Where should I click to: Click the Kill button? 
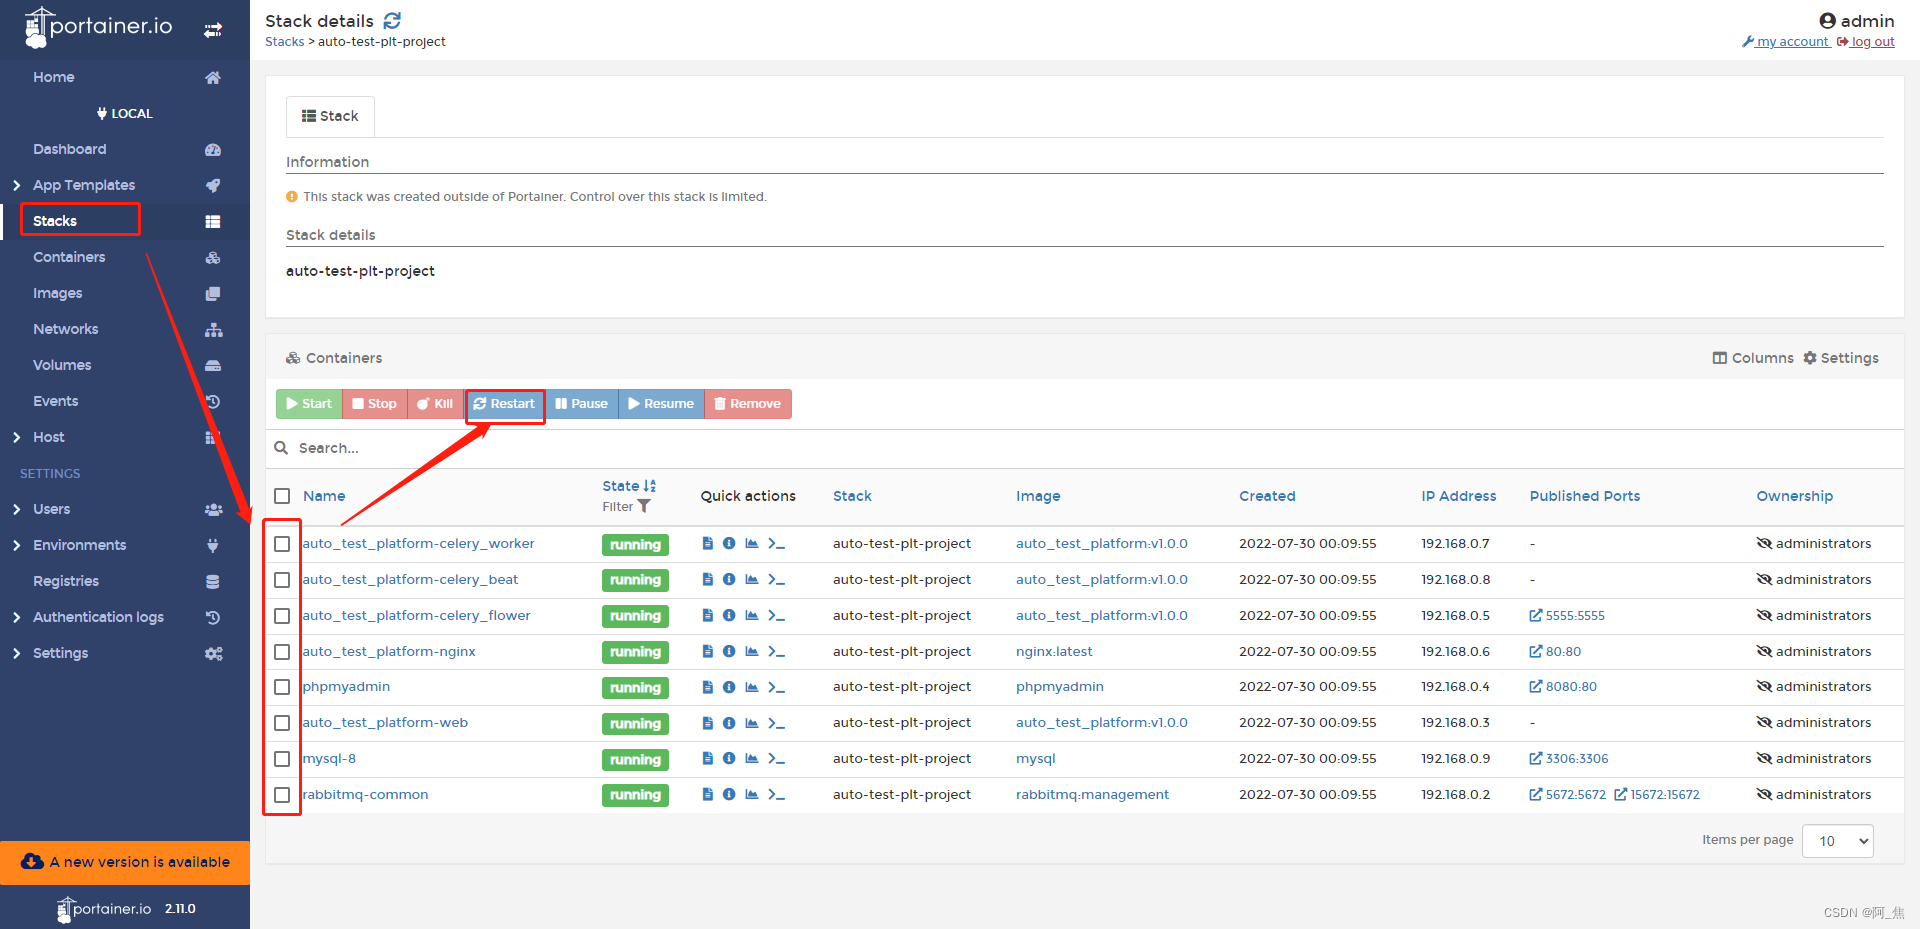point(435,404)
